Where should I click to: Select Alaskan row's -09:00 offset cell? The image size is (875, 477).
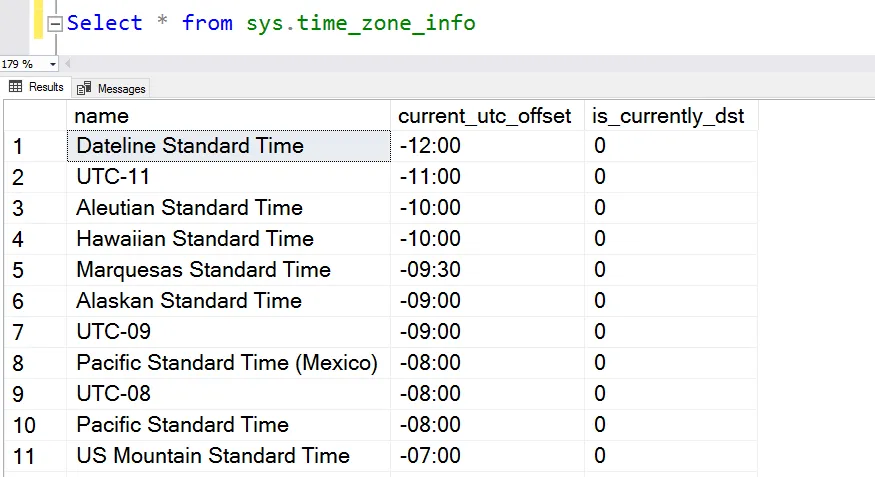pyautogui.click(x=487, y=301)
